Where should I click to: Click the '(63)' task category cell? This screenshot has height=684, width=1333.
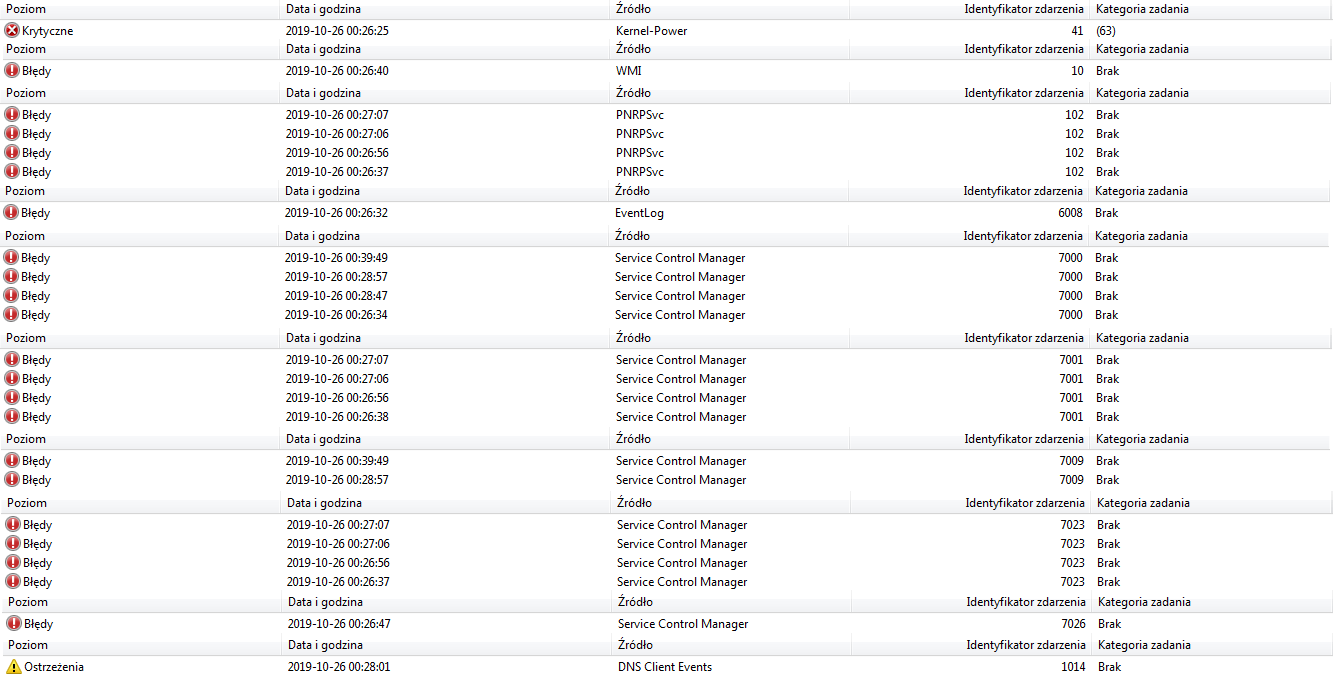pos(1106,31)
